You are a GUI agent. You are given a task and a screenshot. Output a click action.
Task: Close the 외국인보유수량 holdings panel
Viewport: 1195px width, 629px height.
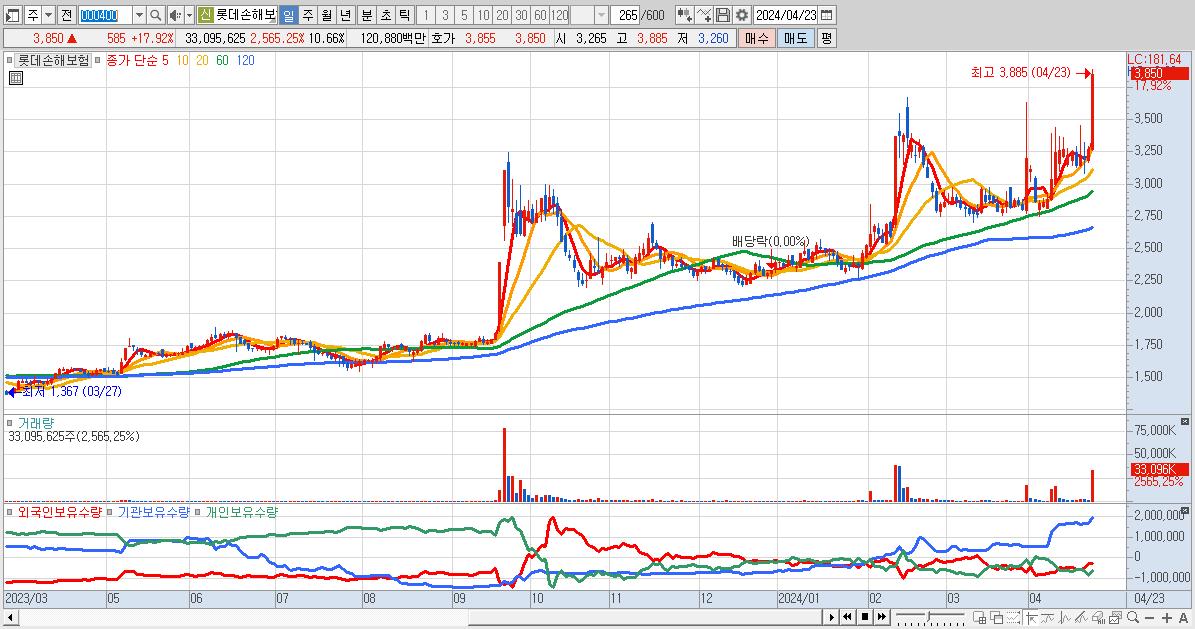[1184, 511]
